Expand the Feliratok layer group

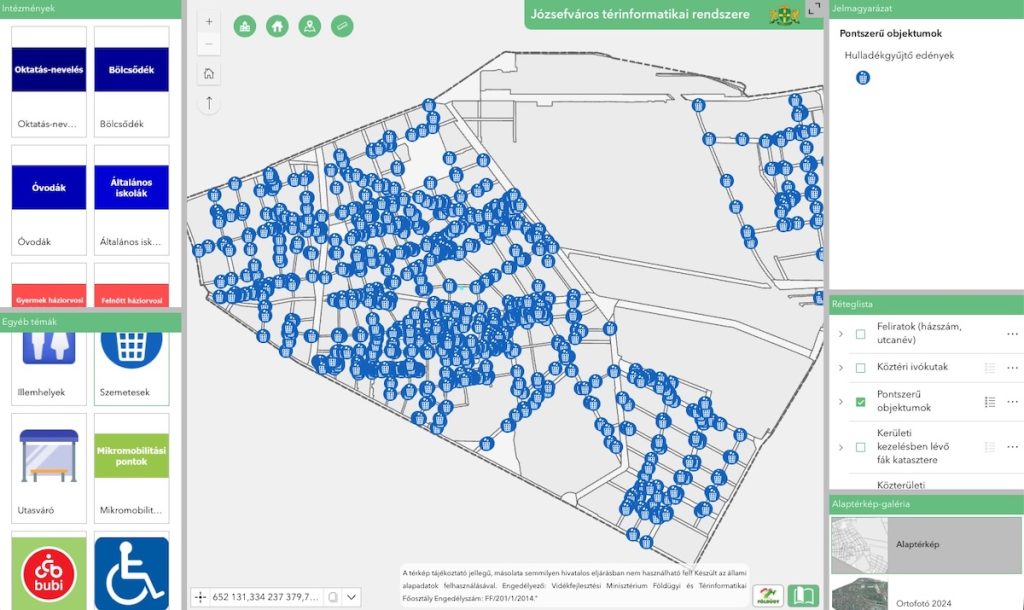coord(841,334)
